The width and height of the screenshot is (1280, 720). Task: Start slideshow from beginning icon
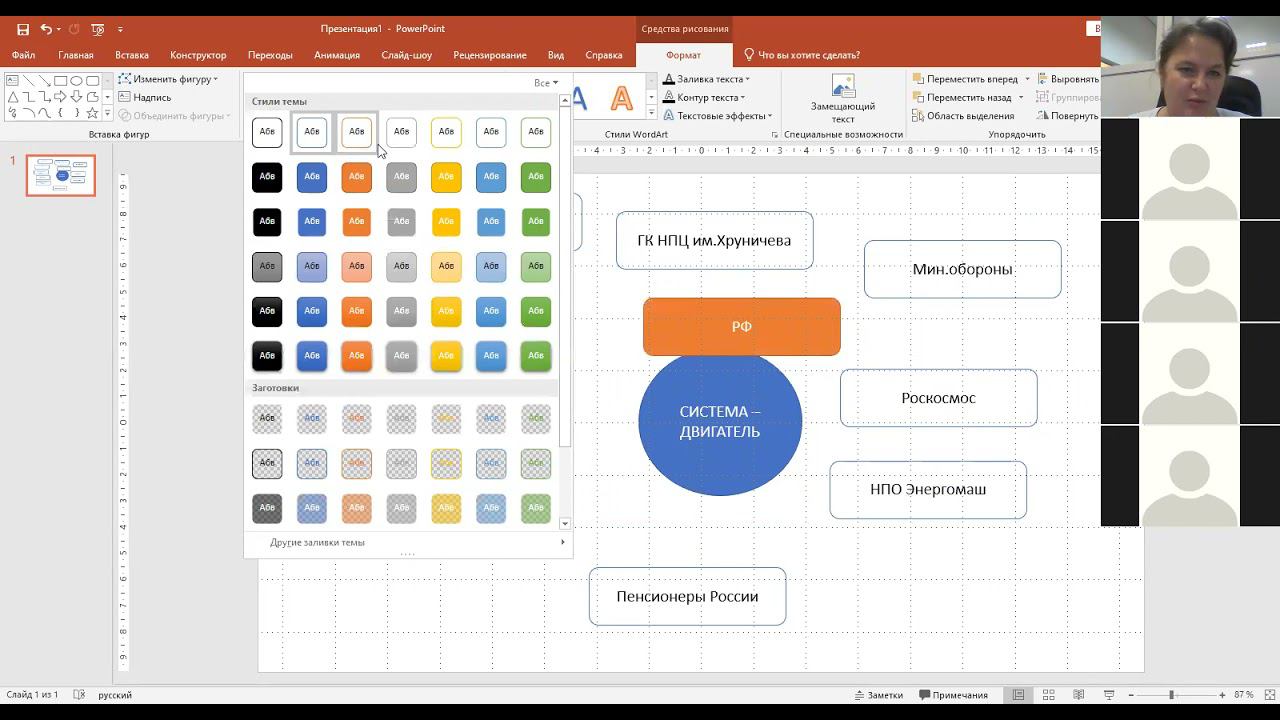click(97, 30)
